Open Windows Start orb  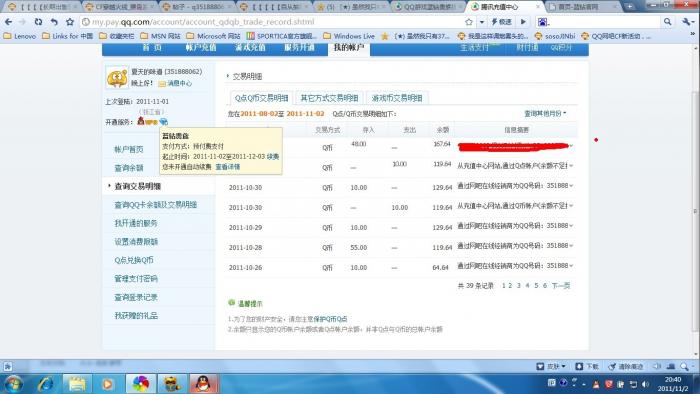coord(12,384)
